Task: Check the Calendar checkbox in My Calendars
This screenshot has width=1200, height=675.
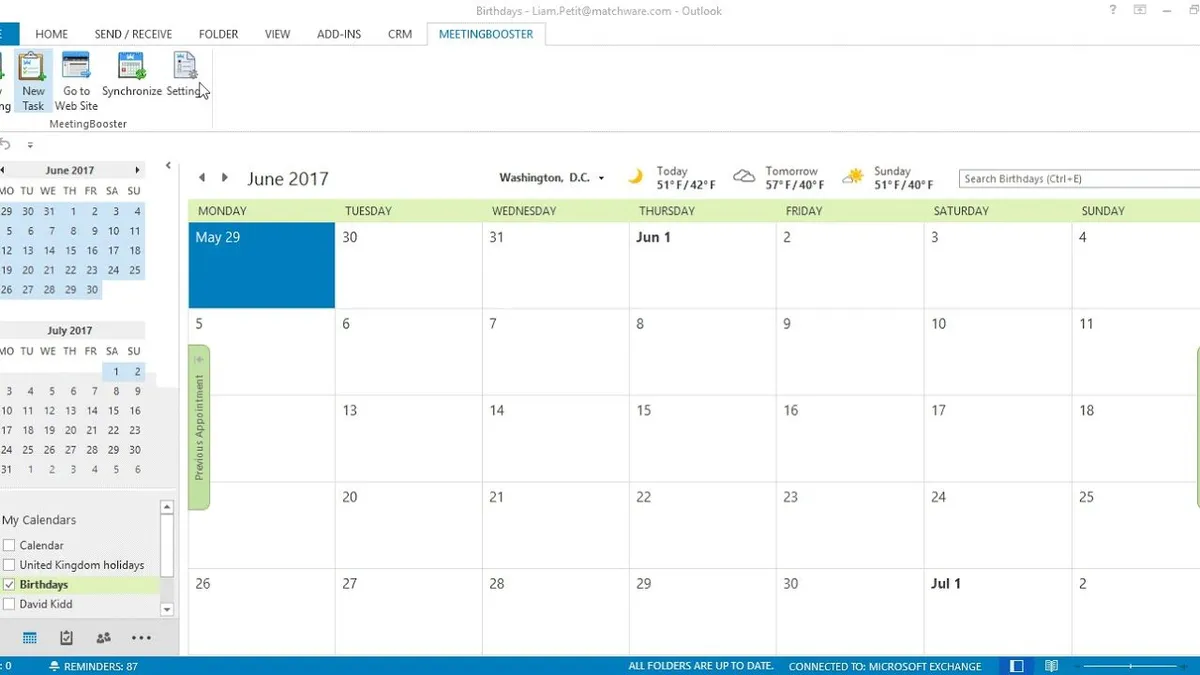Action: pos(9,545)
